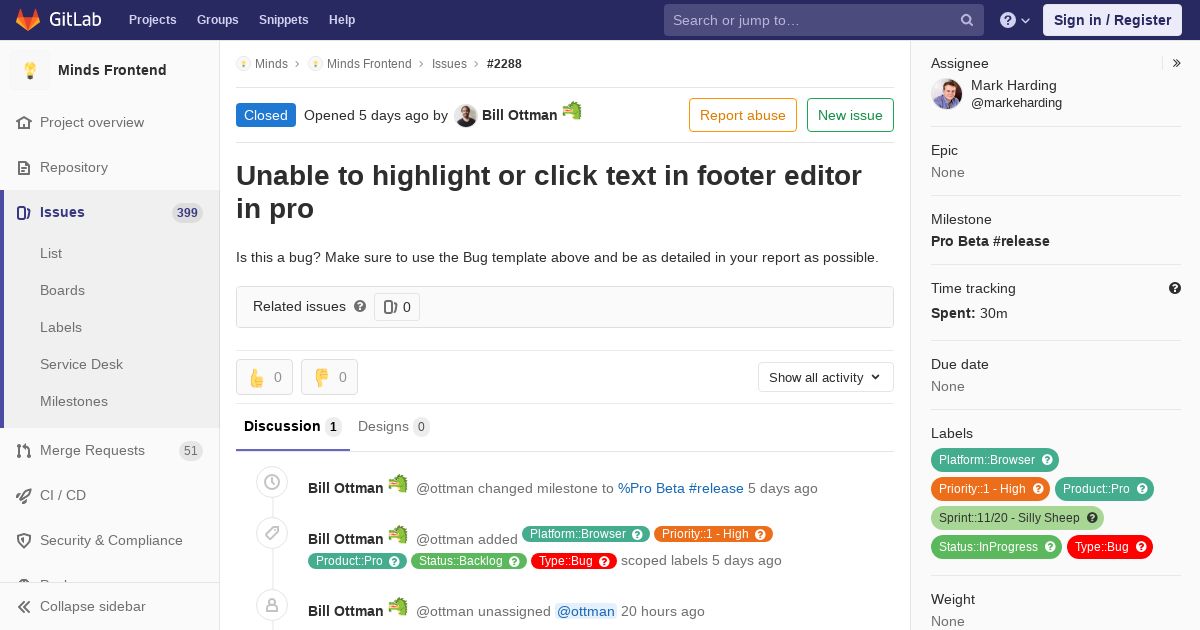Click the search magnifier icon
This screenshot has height=630, width=1200.
click(x=967, y=20)
